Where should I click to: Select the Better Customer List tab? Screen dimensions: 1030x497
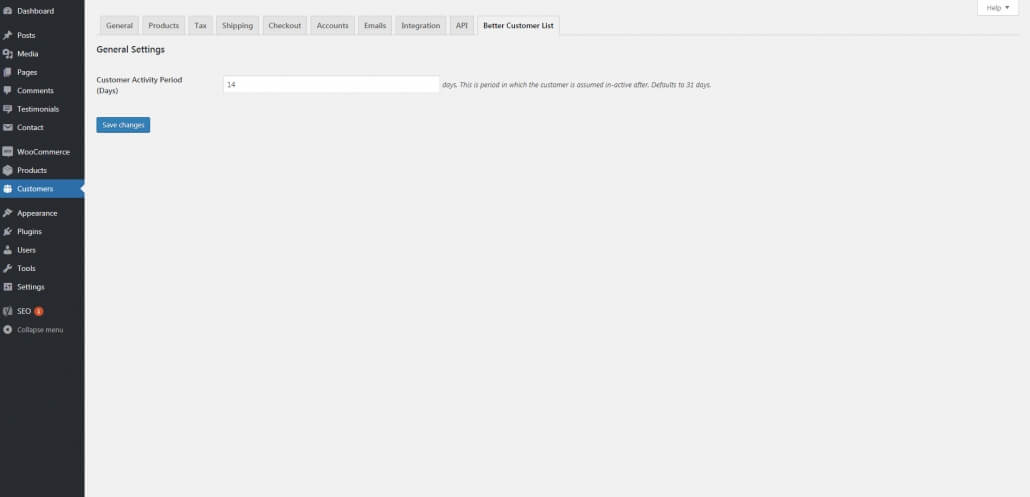(518, 26)
